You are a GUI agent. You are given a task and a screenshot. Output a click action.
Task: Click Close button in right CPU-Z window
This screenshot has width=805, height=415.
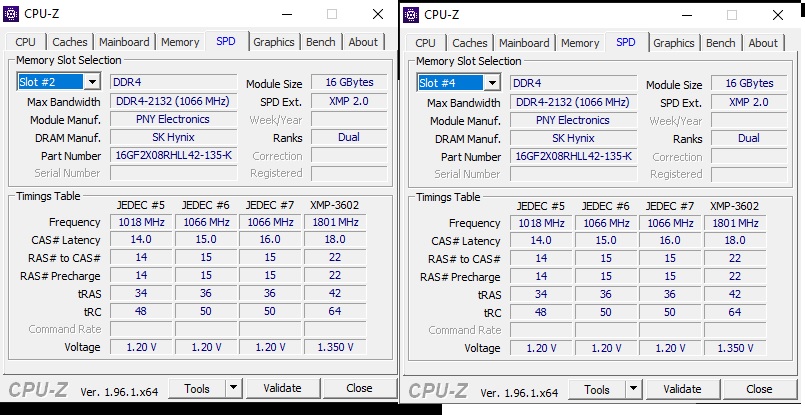(x=759, y=389)
